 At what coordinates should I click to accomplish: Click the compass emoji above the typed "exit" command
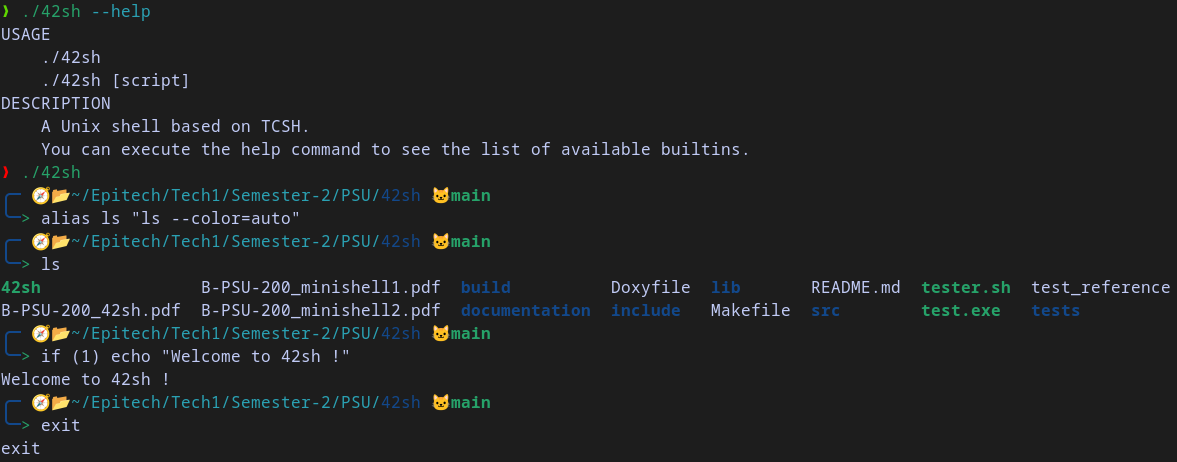41,403
